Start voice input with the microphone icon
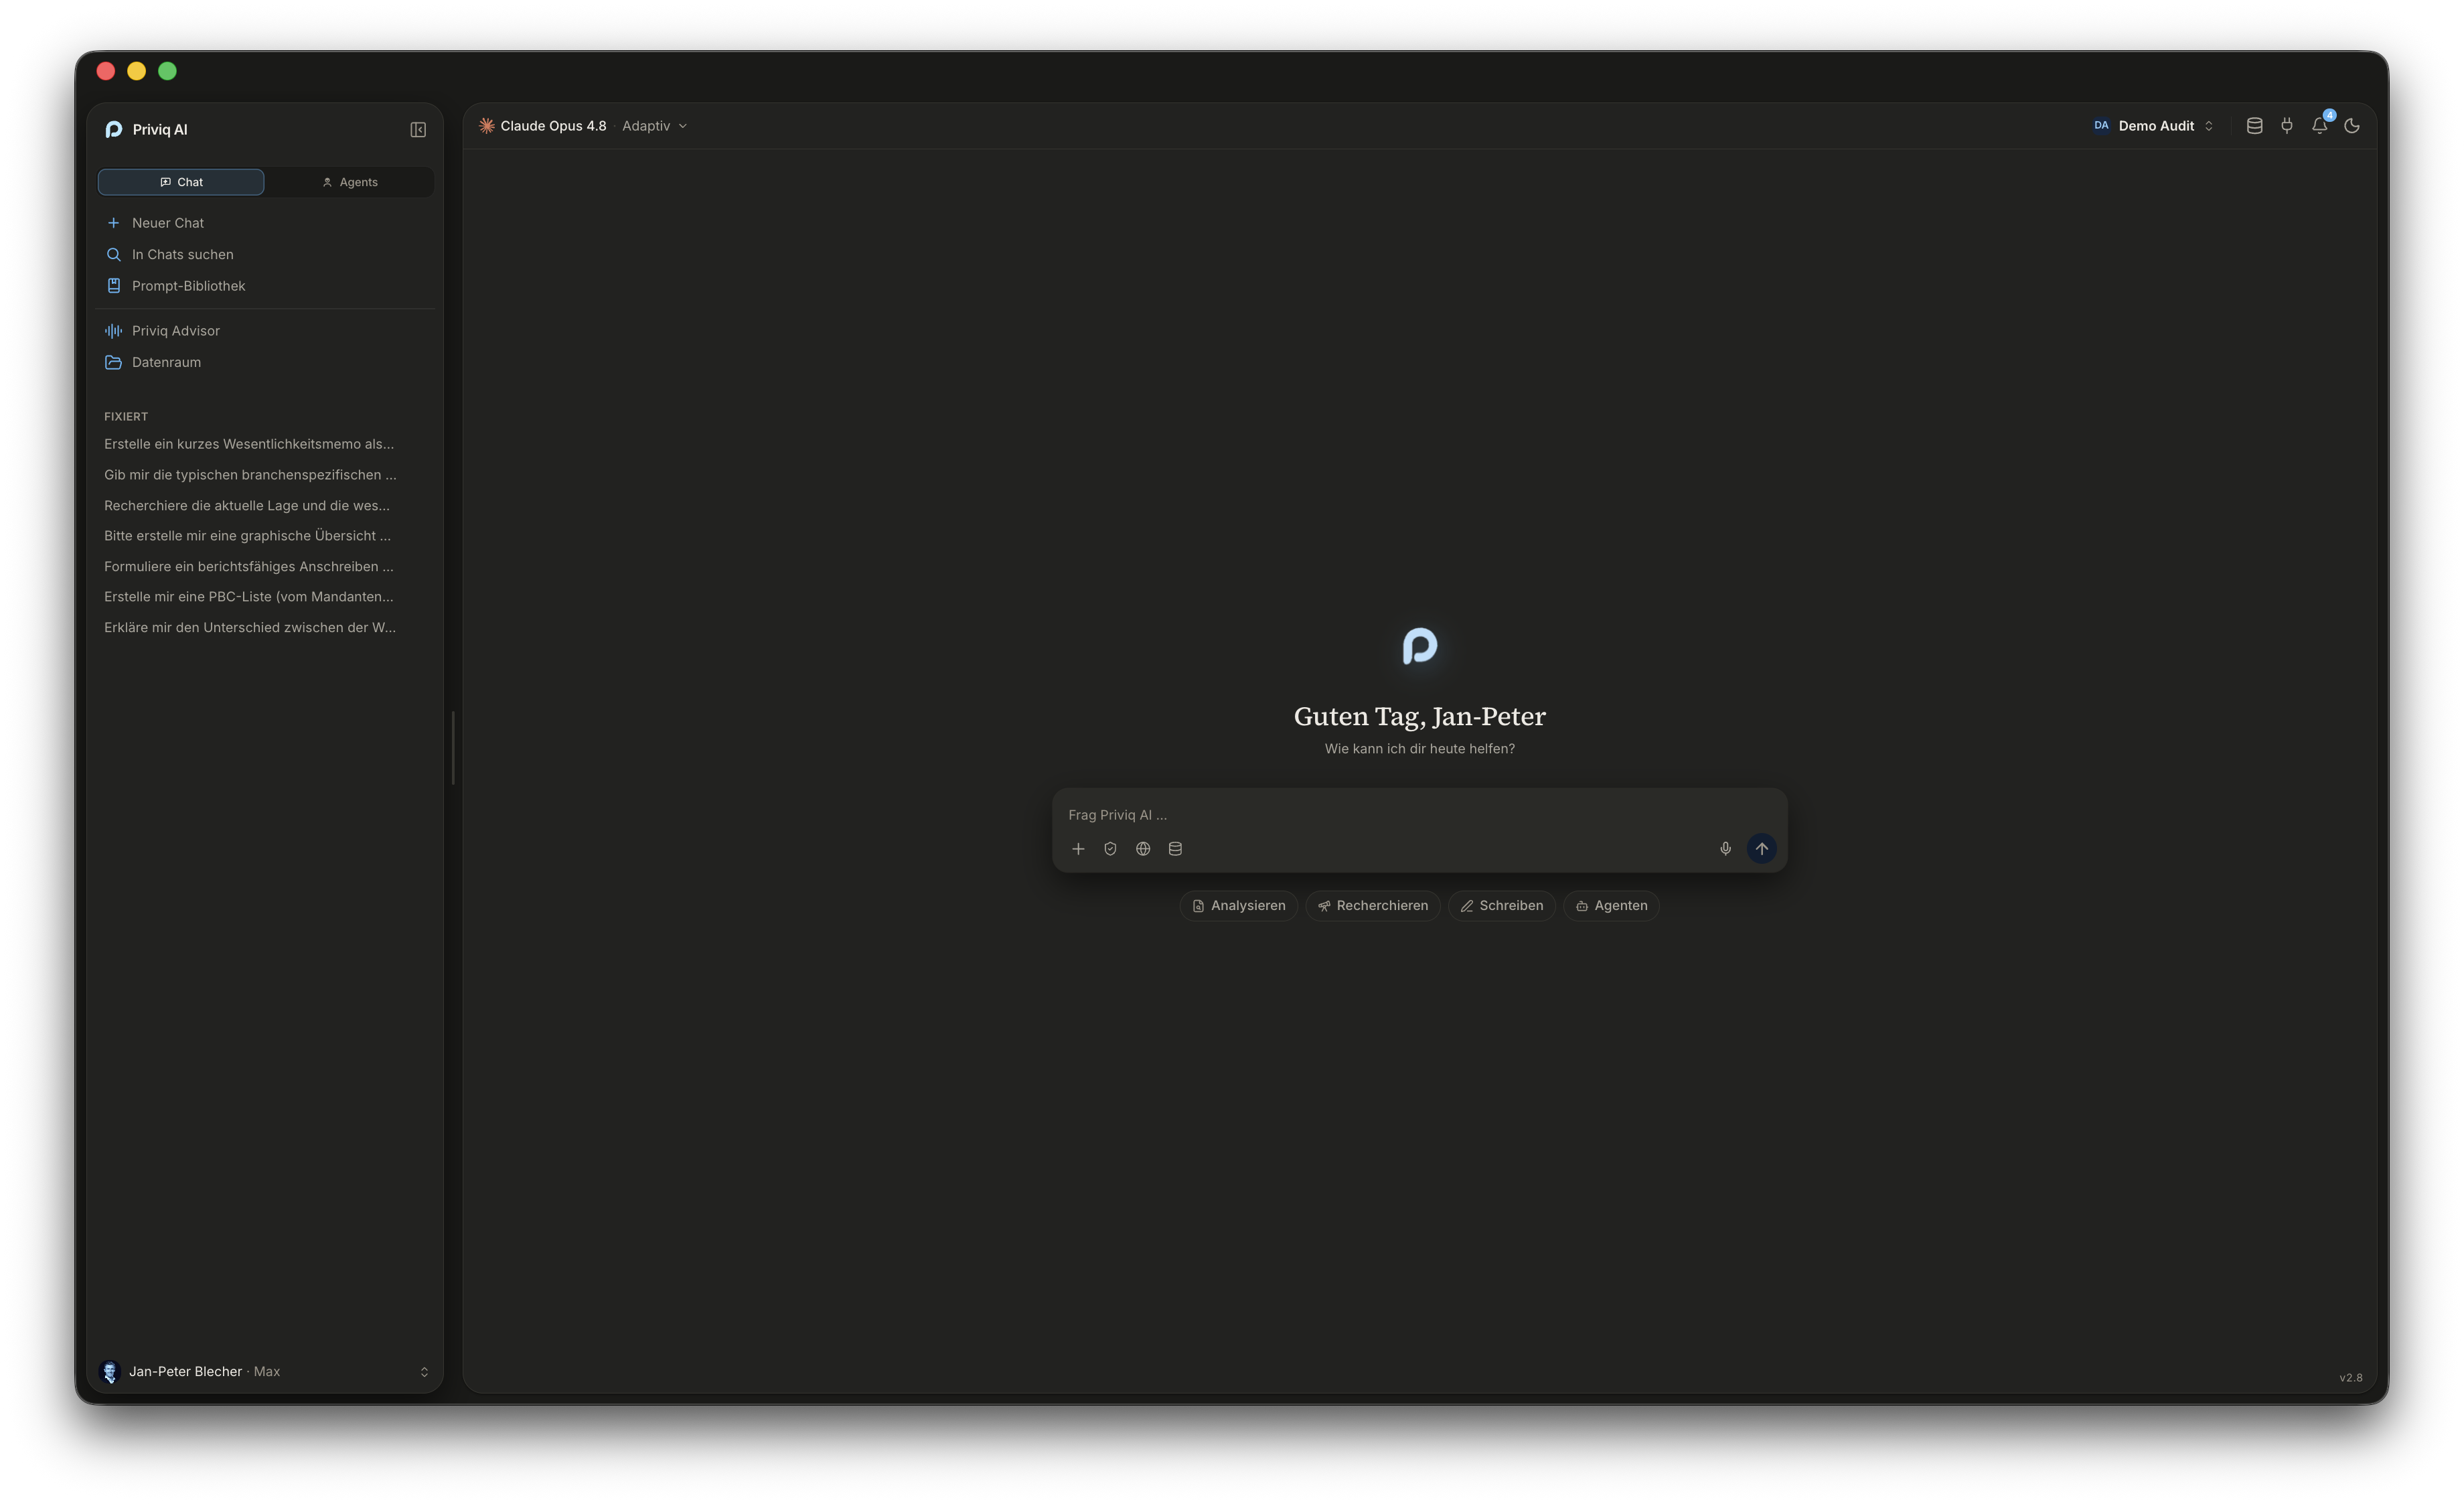2464x1504 pixels. pyautogui.click(x=1725, y=849)
